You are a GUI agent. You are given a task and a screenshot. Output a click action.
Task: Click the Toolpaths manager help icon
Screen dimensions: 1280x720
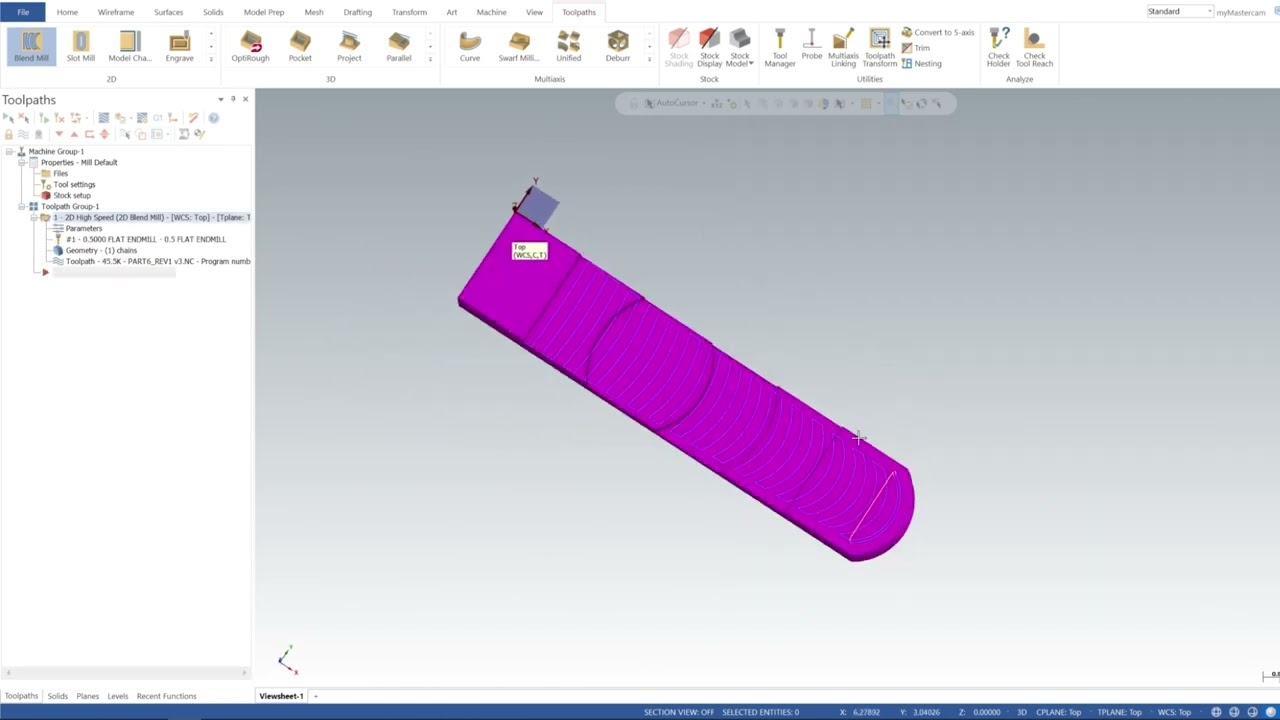213,118
